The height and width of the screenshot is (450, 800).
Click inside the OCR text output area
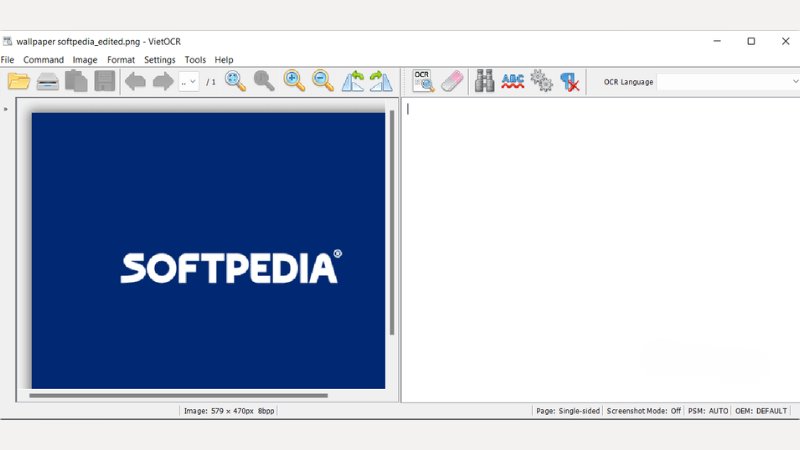tap(600, 250)
